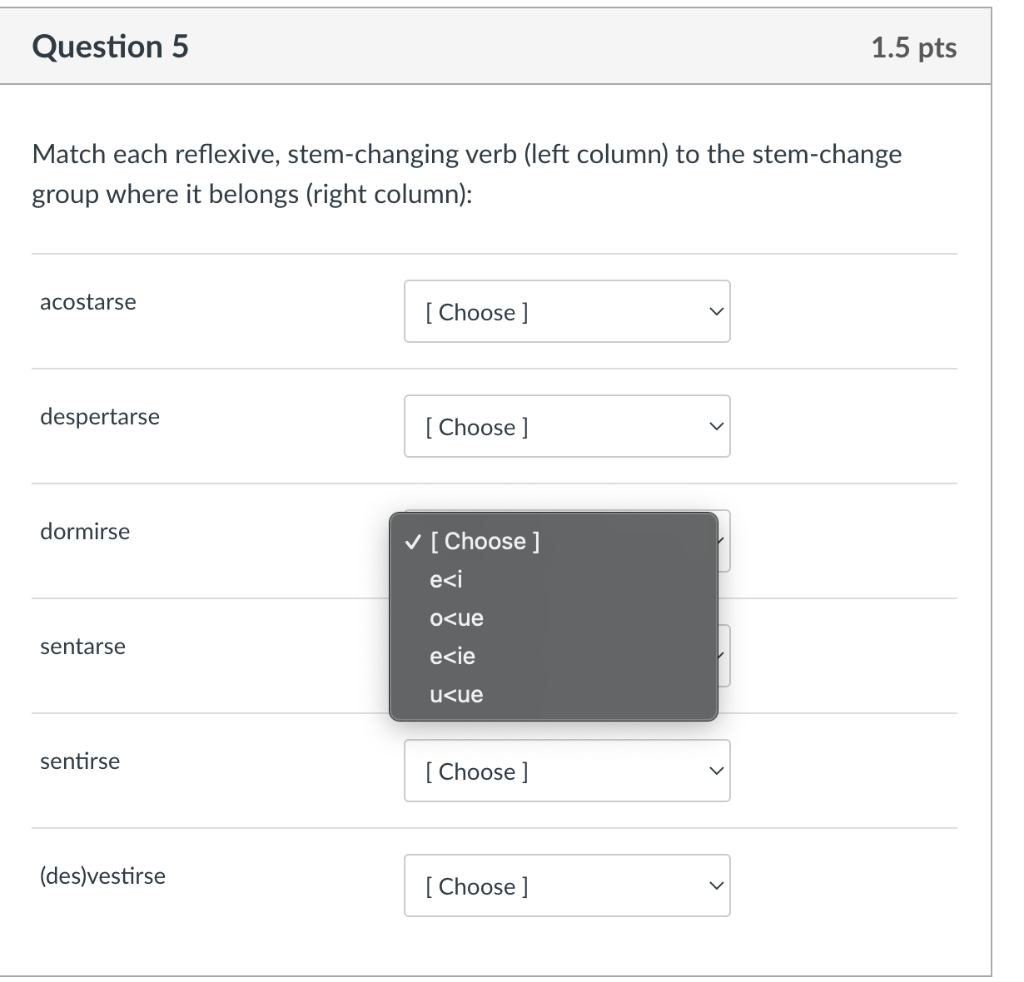1024x982 pixels.
Task: Select u<ue in the dropdown list
Action: click(457, 694)
